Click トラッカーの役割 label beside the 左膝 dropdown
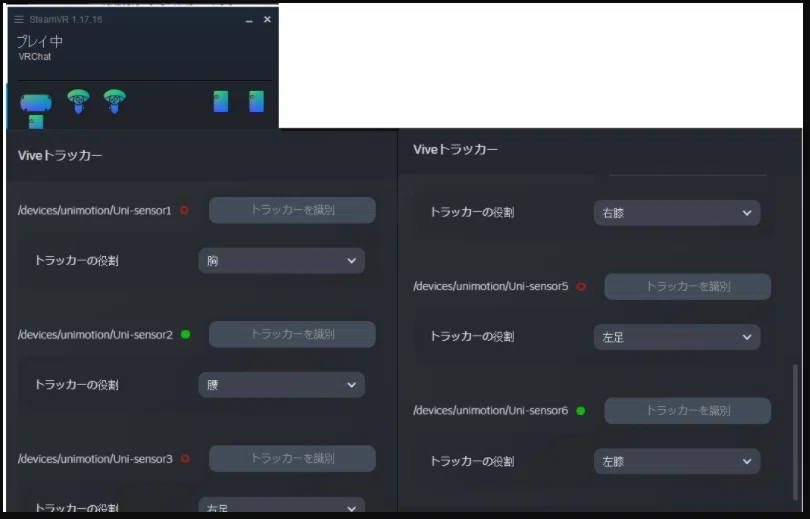This screenshot has width=810, height=519. coord(472,461)
